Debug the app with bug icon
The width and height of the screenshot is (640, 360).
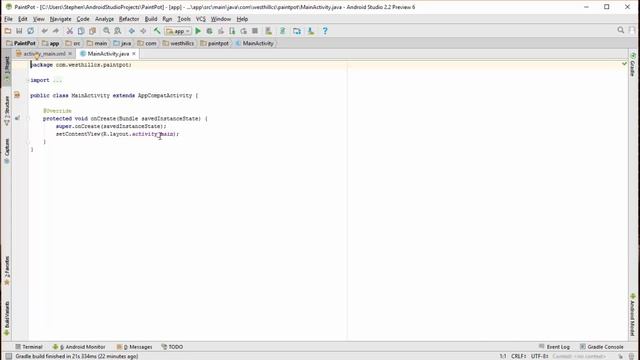tap(209, 31)
